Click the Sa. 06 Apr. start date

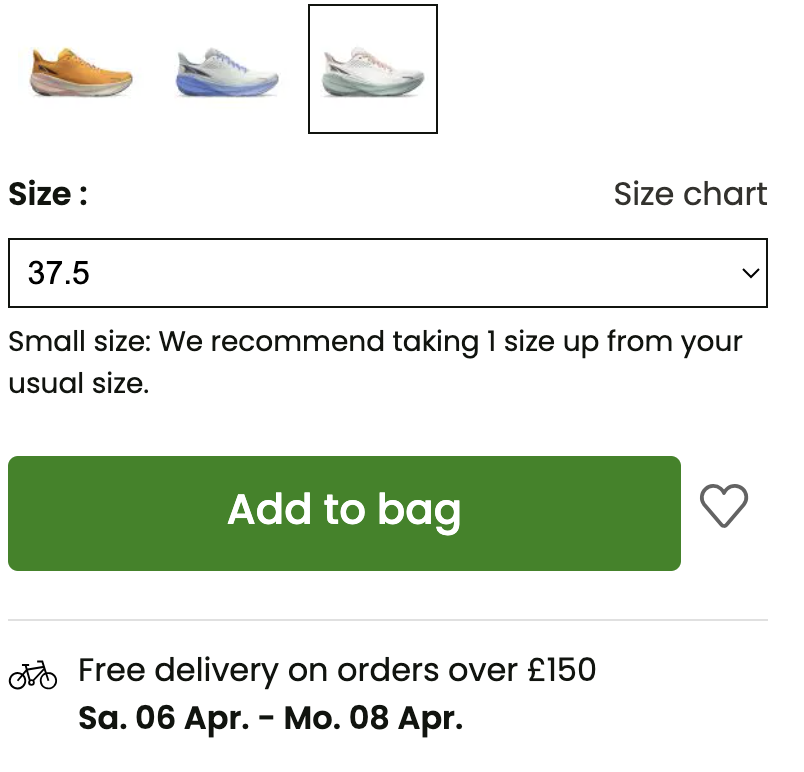click(x=164, y=718)
